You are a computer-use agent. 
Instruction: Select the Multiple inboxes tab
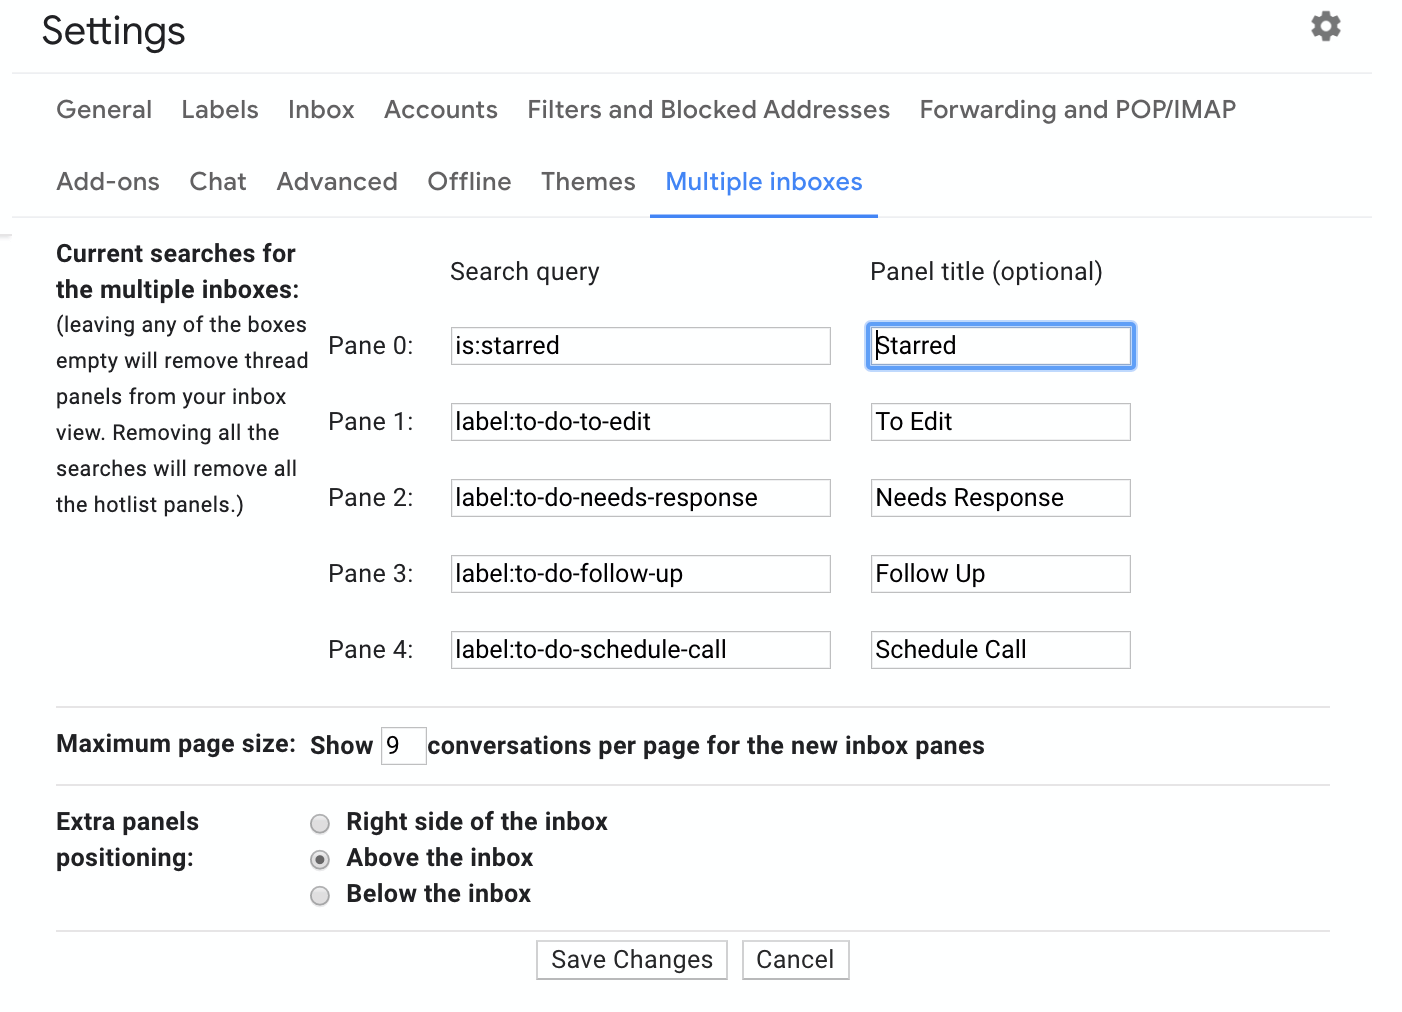(x=764, y=182)
